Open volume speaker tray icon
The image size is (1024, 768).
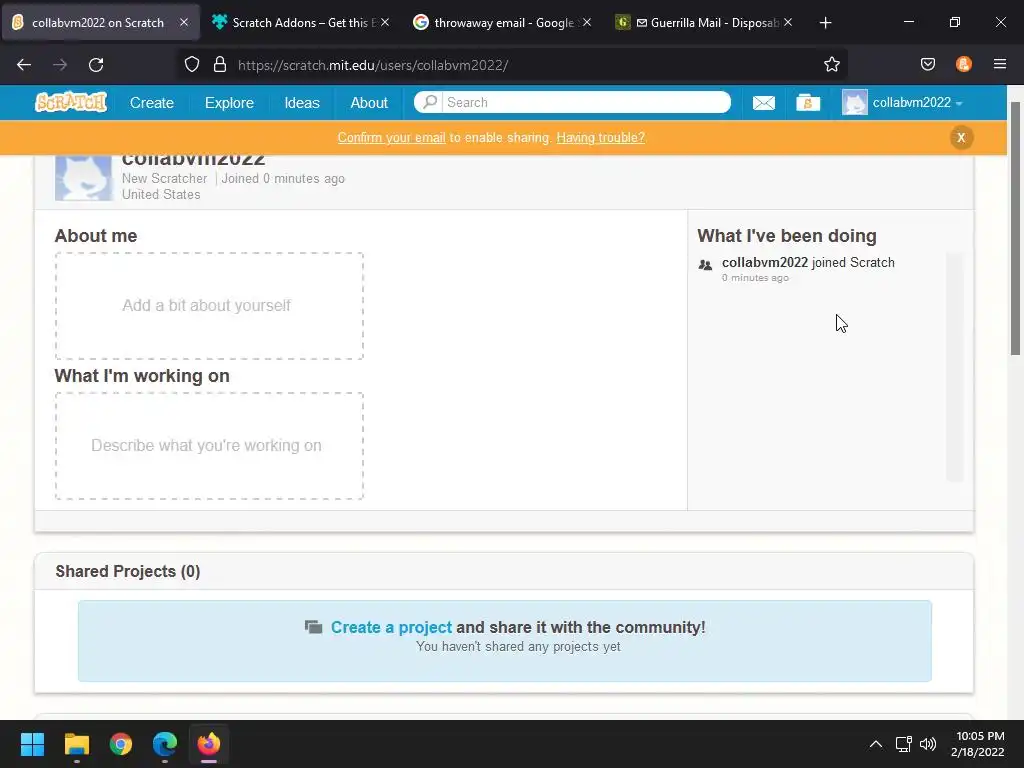(x=927, y=744)
